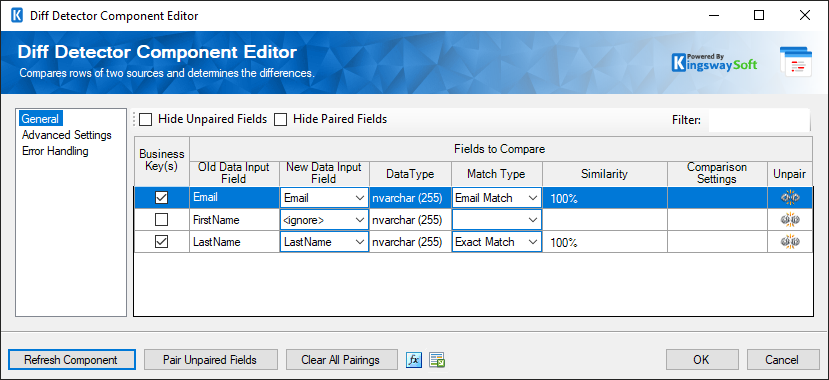Viewport: 829px width, 380px height.
Task: Uncheck Business Key for Email row
Action: click(x=161, y=198)
